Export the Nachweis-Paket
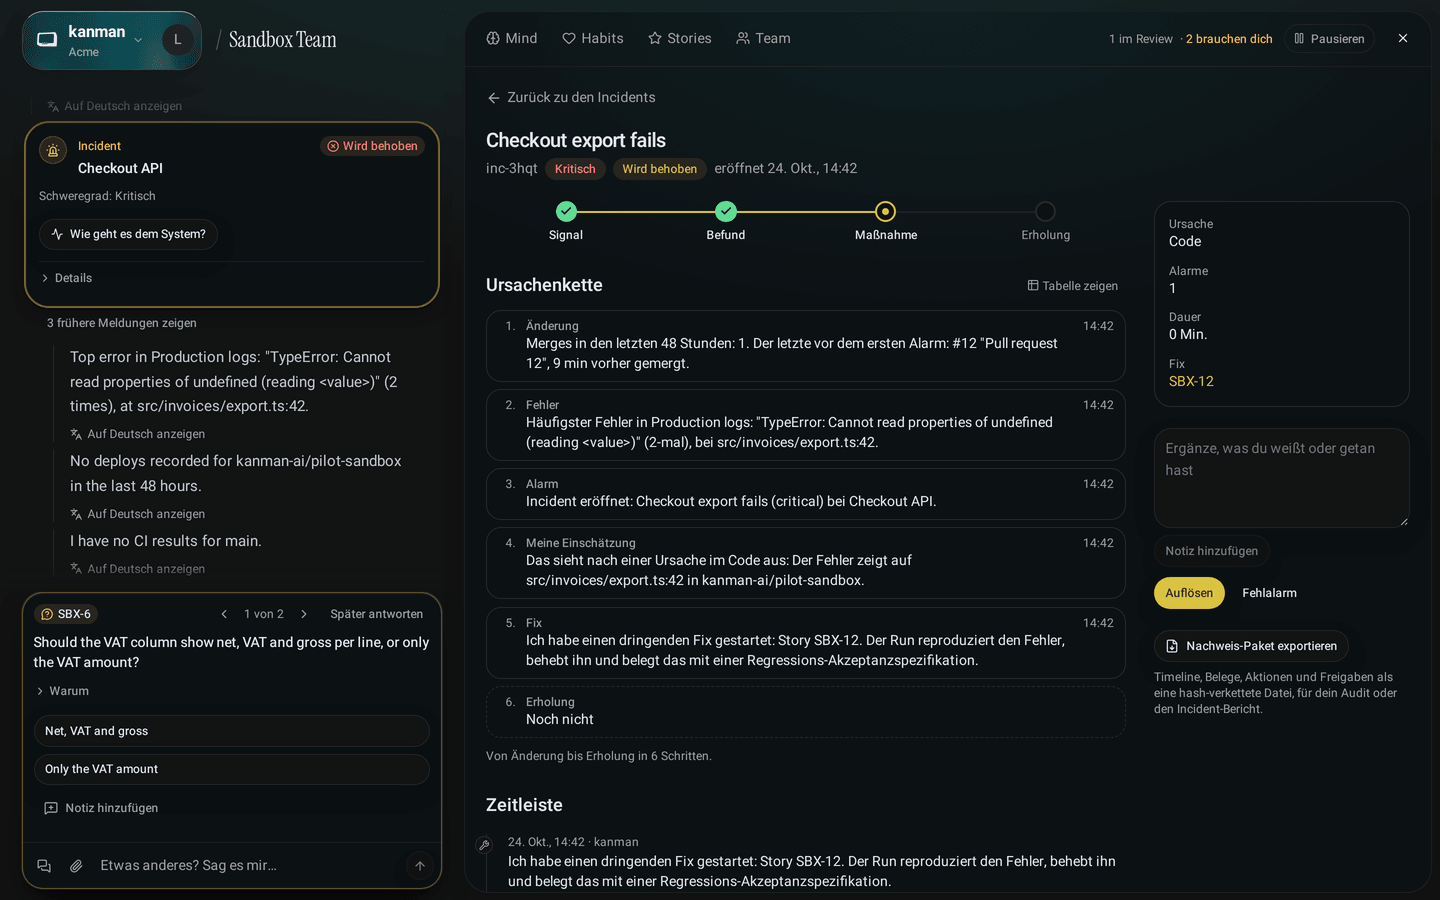1440x900 pixels. click(1251, 646)
